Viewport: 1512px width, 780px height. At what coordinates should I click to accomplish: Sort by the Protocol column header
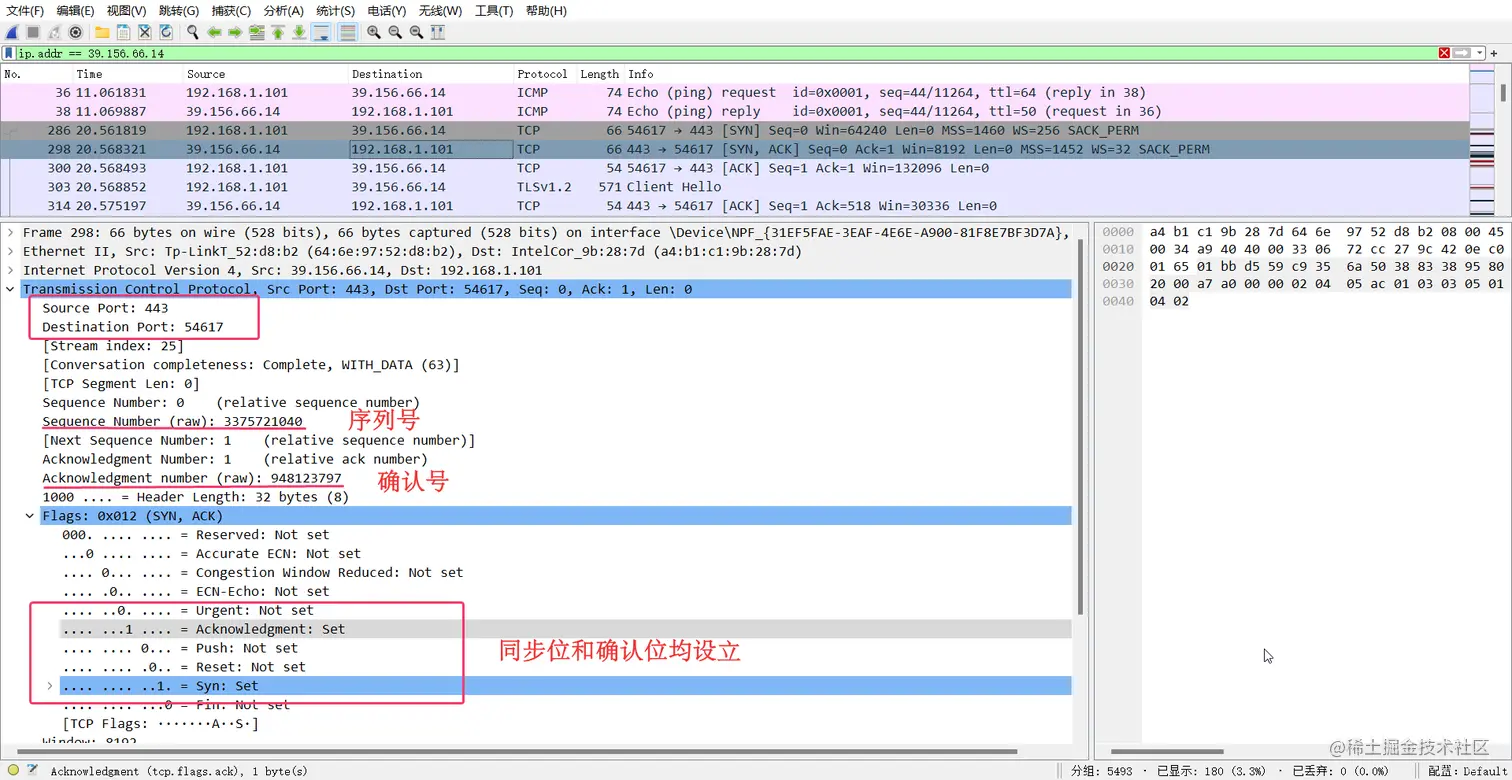544,74
